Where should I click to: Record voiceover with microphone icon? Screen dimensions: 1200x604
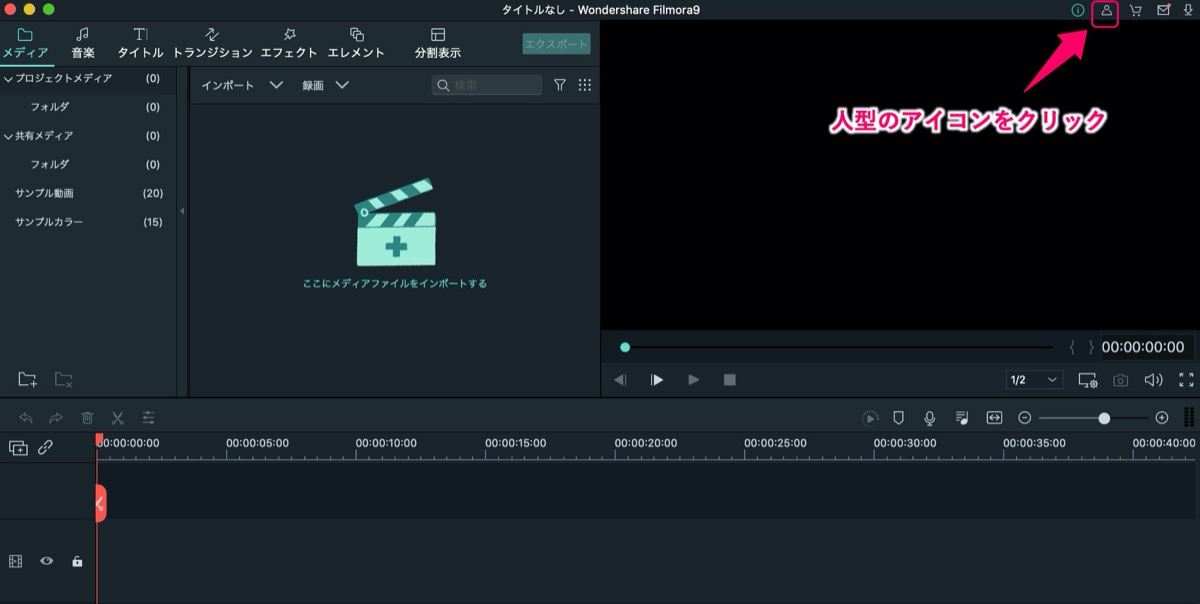[930, 418]
